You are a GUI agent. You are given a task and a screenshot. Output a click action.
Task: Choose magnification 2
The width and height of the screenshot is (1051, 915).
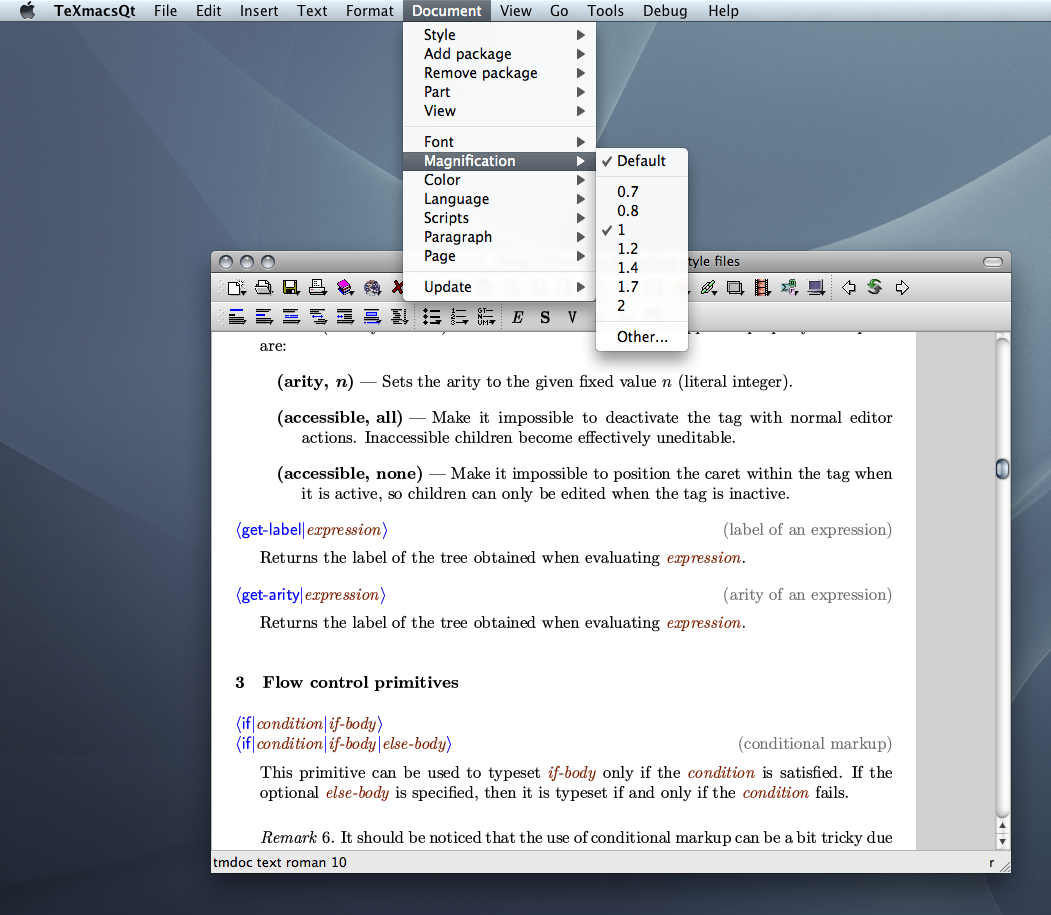pos(641,306)
